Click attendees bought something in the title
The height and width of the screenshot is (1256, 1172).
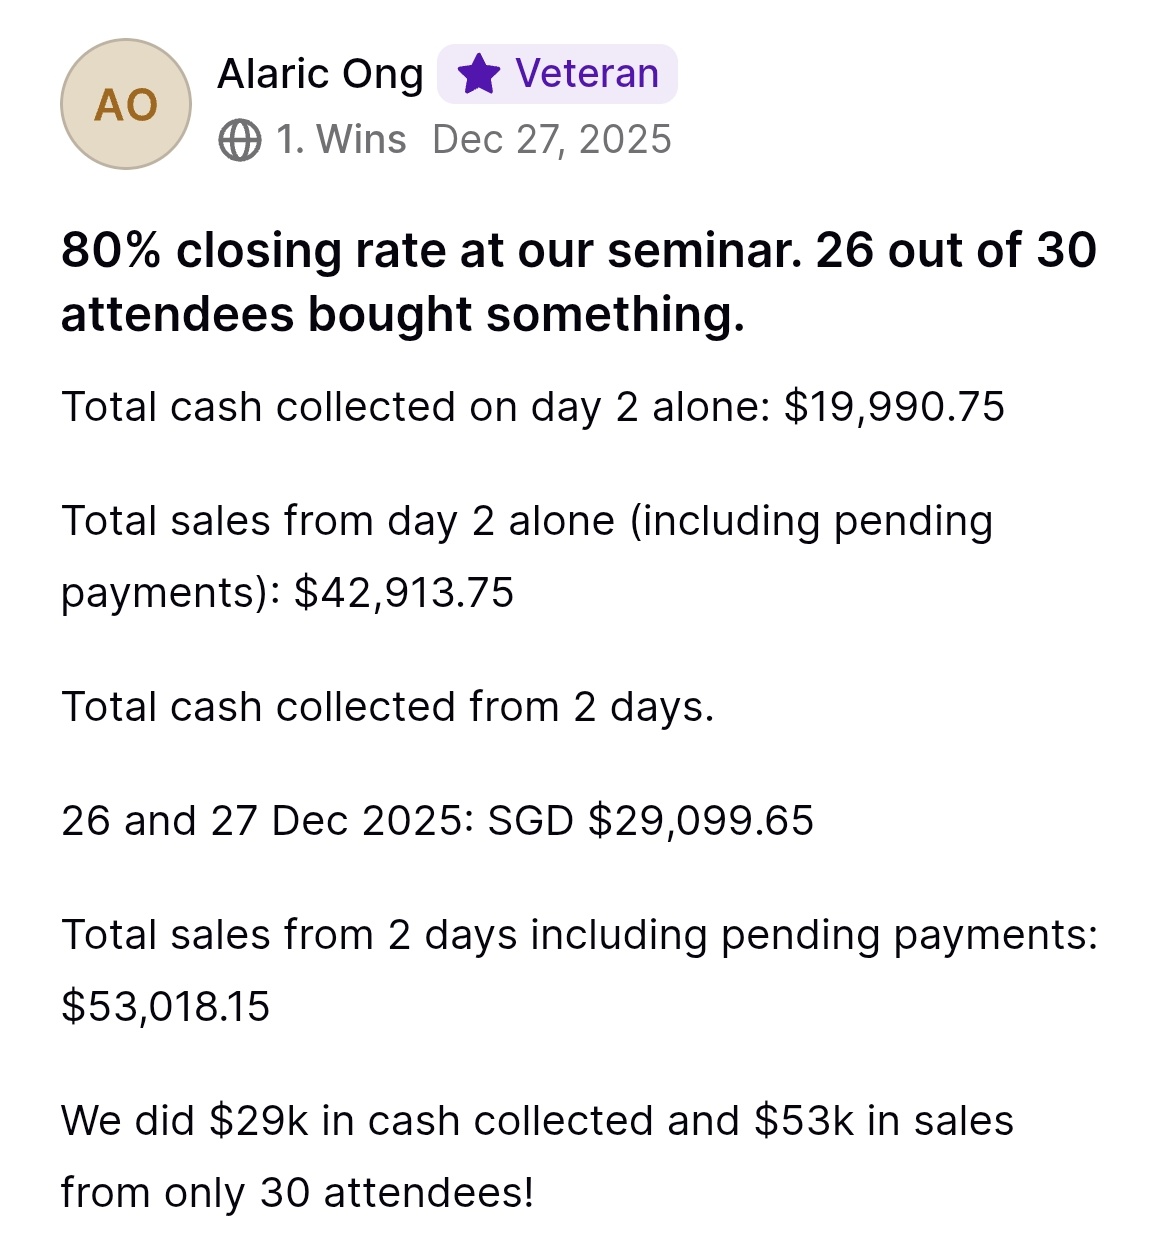click(403, 314)
